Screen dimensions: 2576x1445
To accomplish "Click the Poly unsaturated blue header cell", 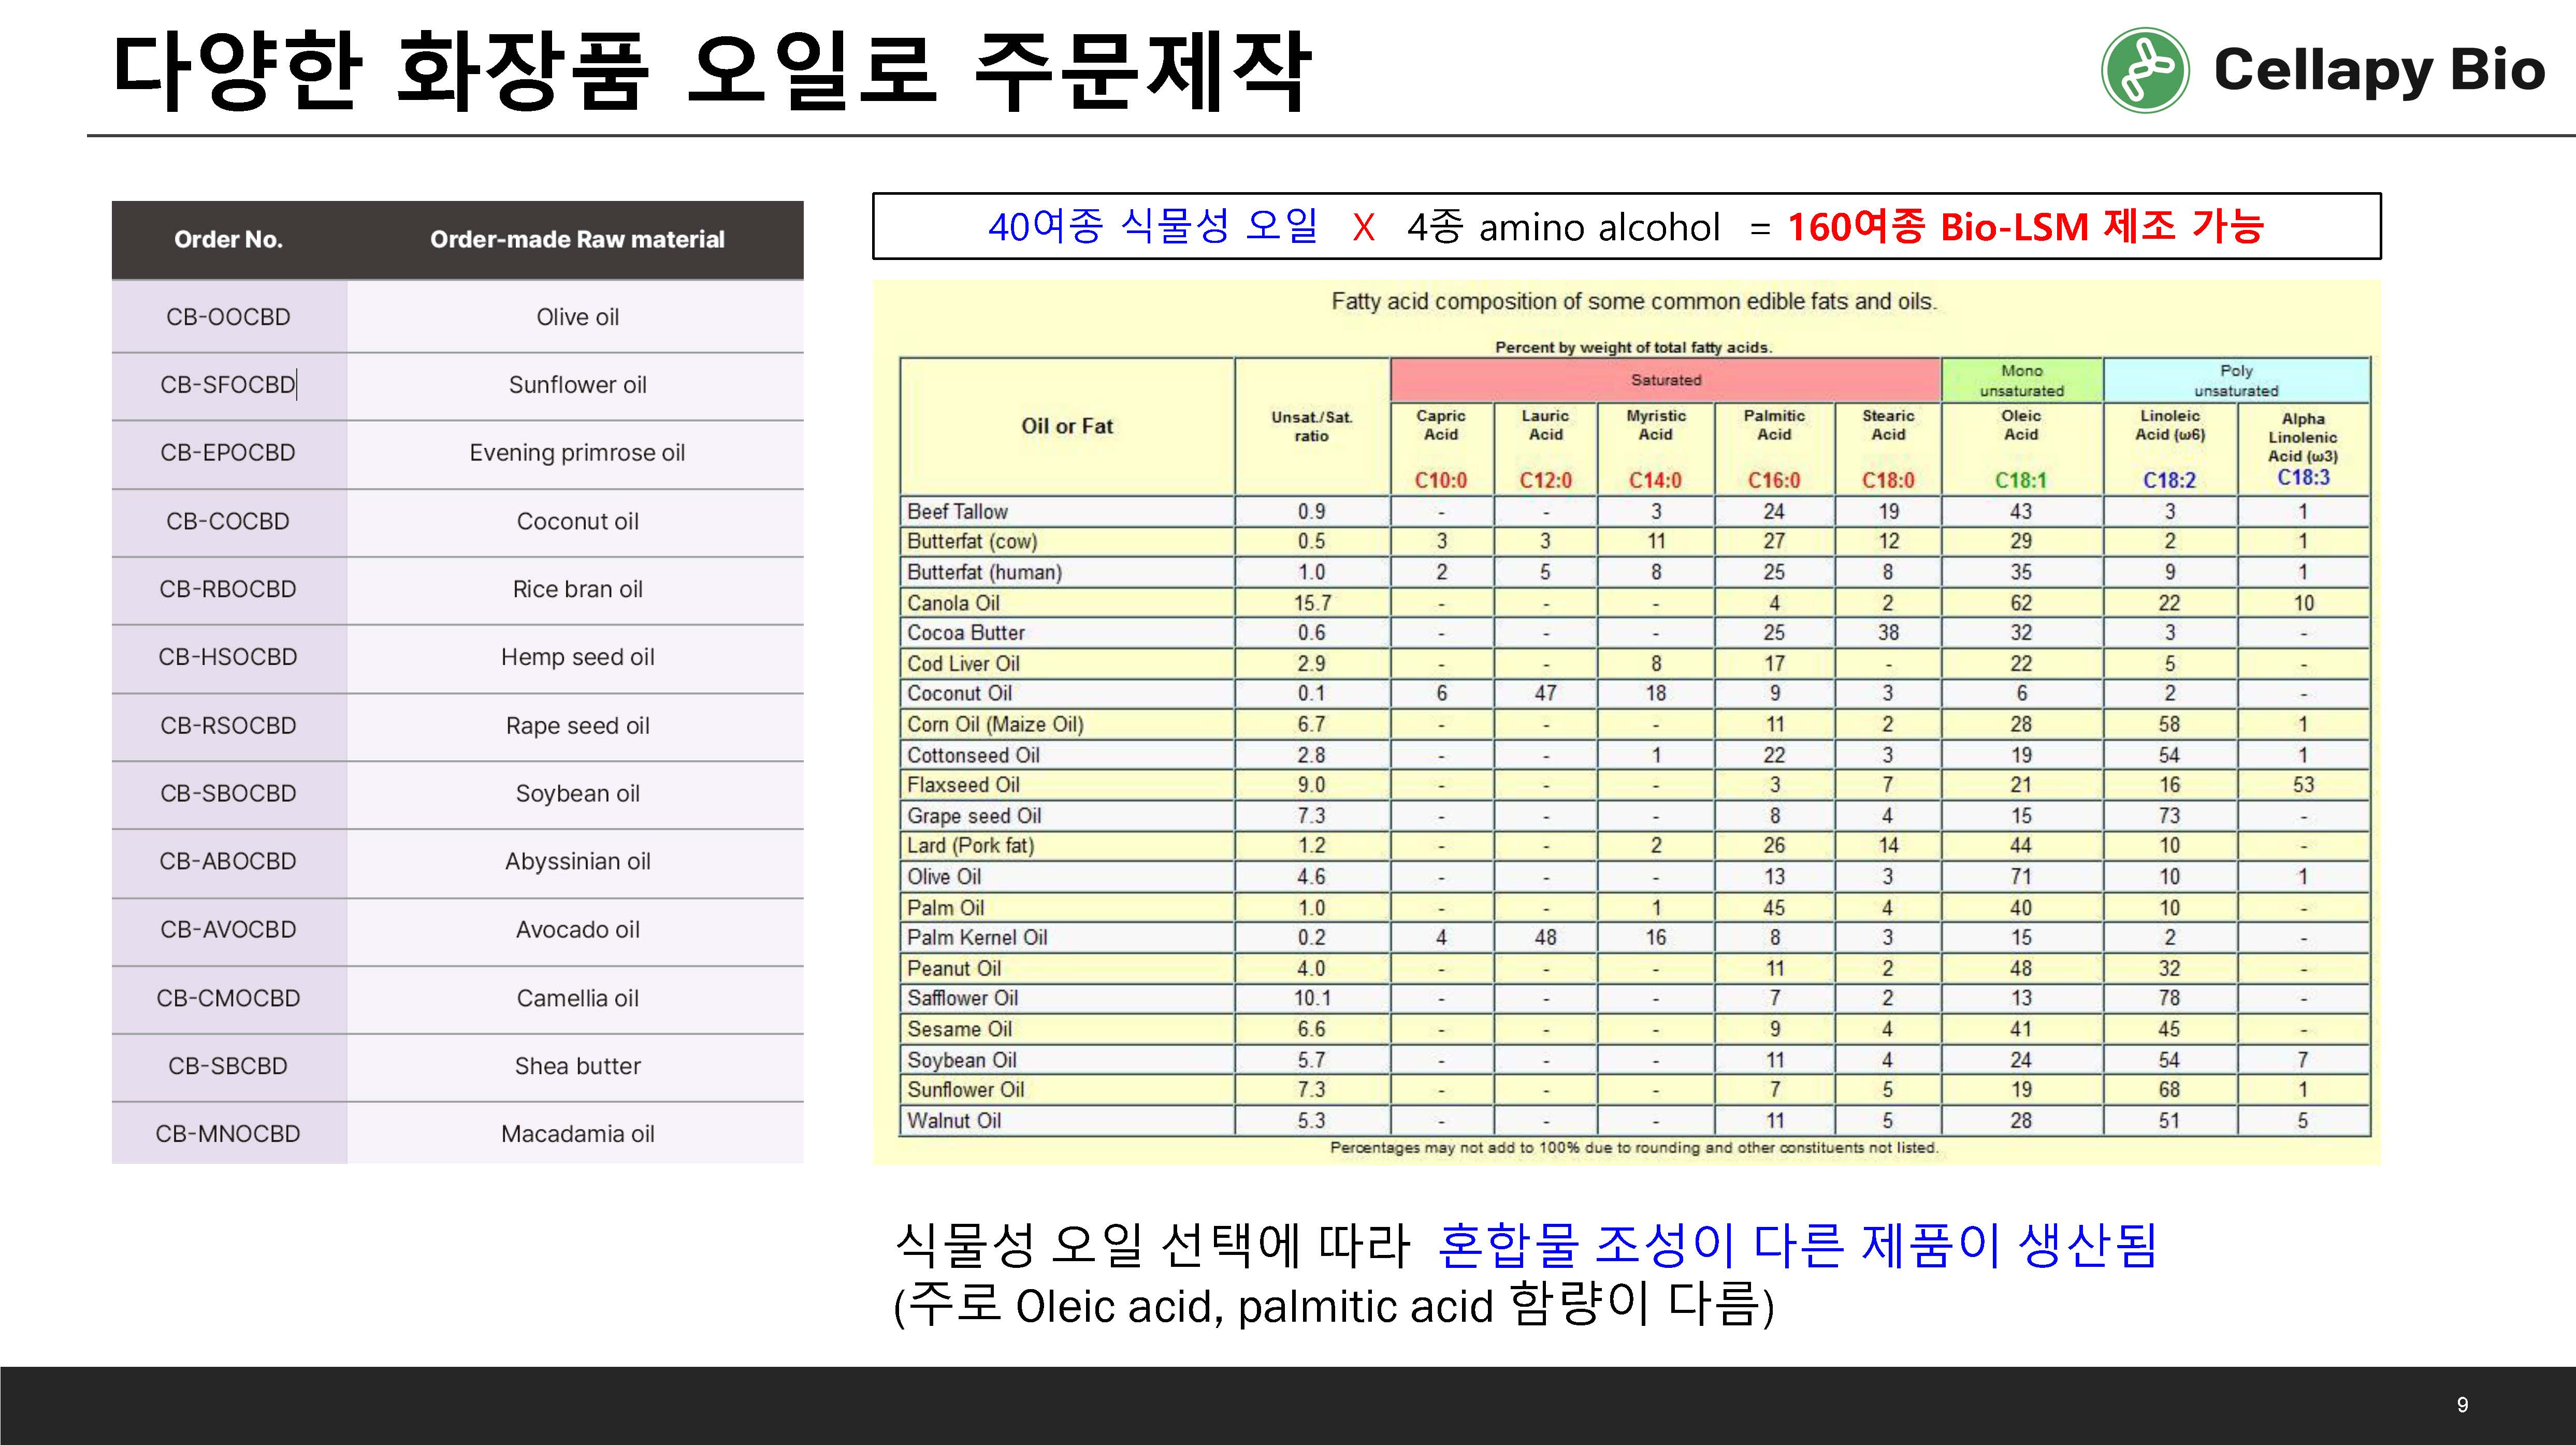I will coord(2236,380).
